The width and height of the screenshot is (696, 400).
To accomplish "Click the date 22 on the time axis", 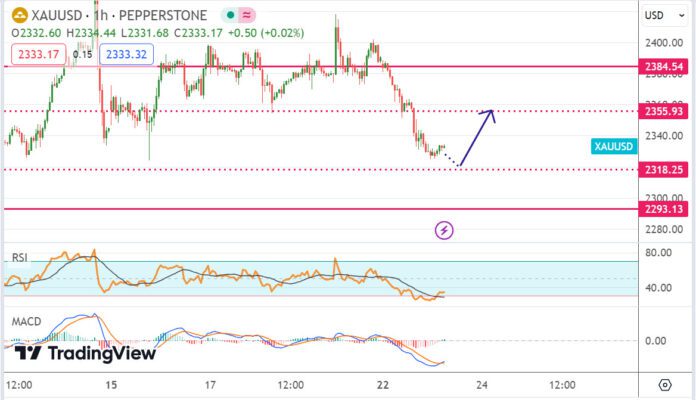I will click(x=385, y=384).
